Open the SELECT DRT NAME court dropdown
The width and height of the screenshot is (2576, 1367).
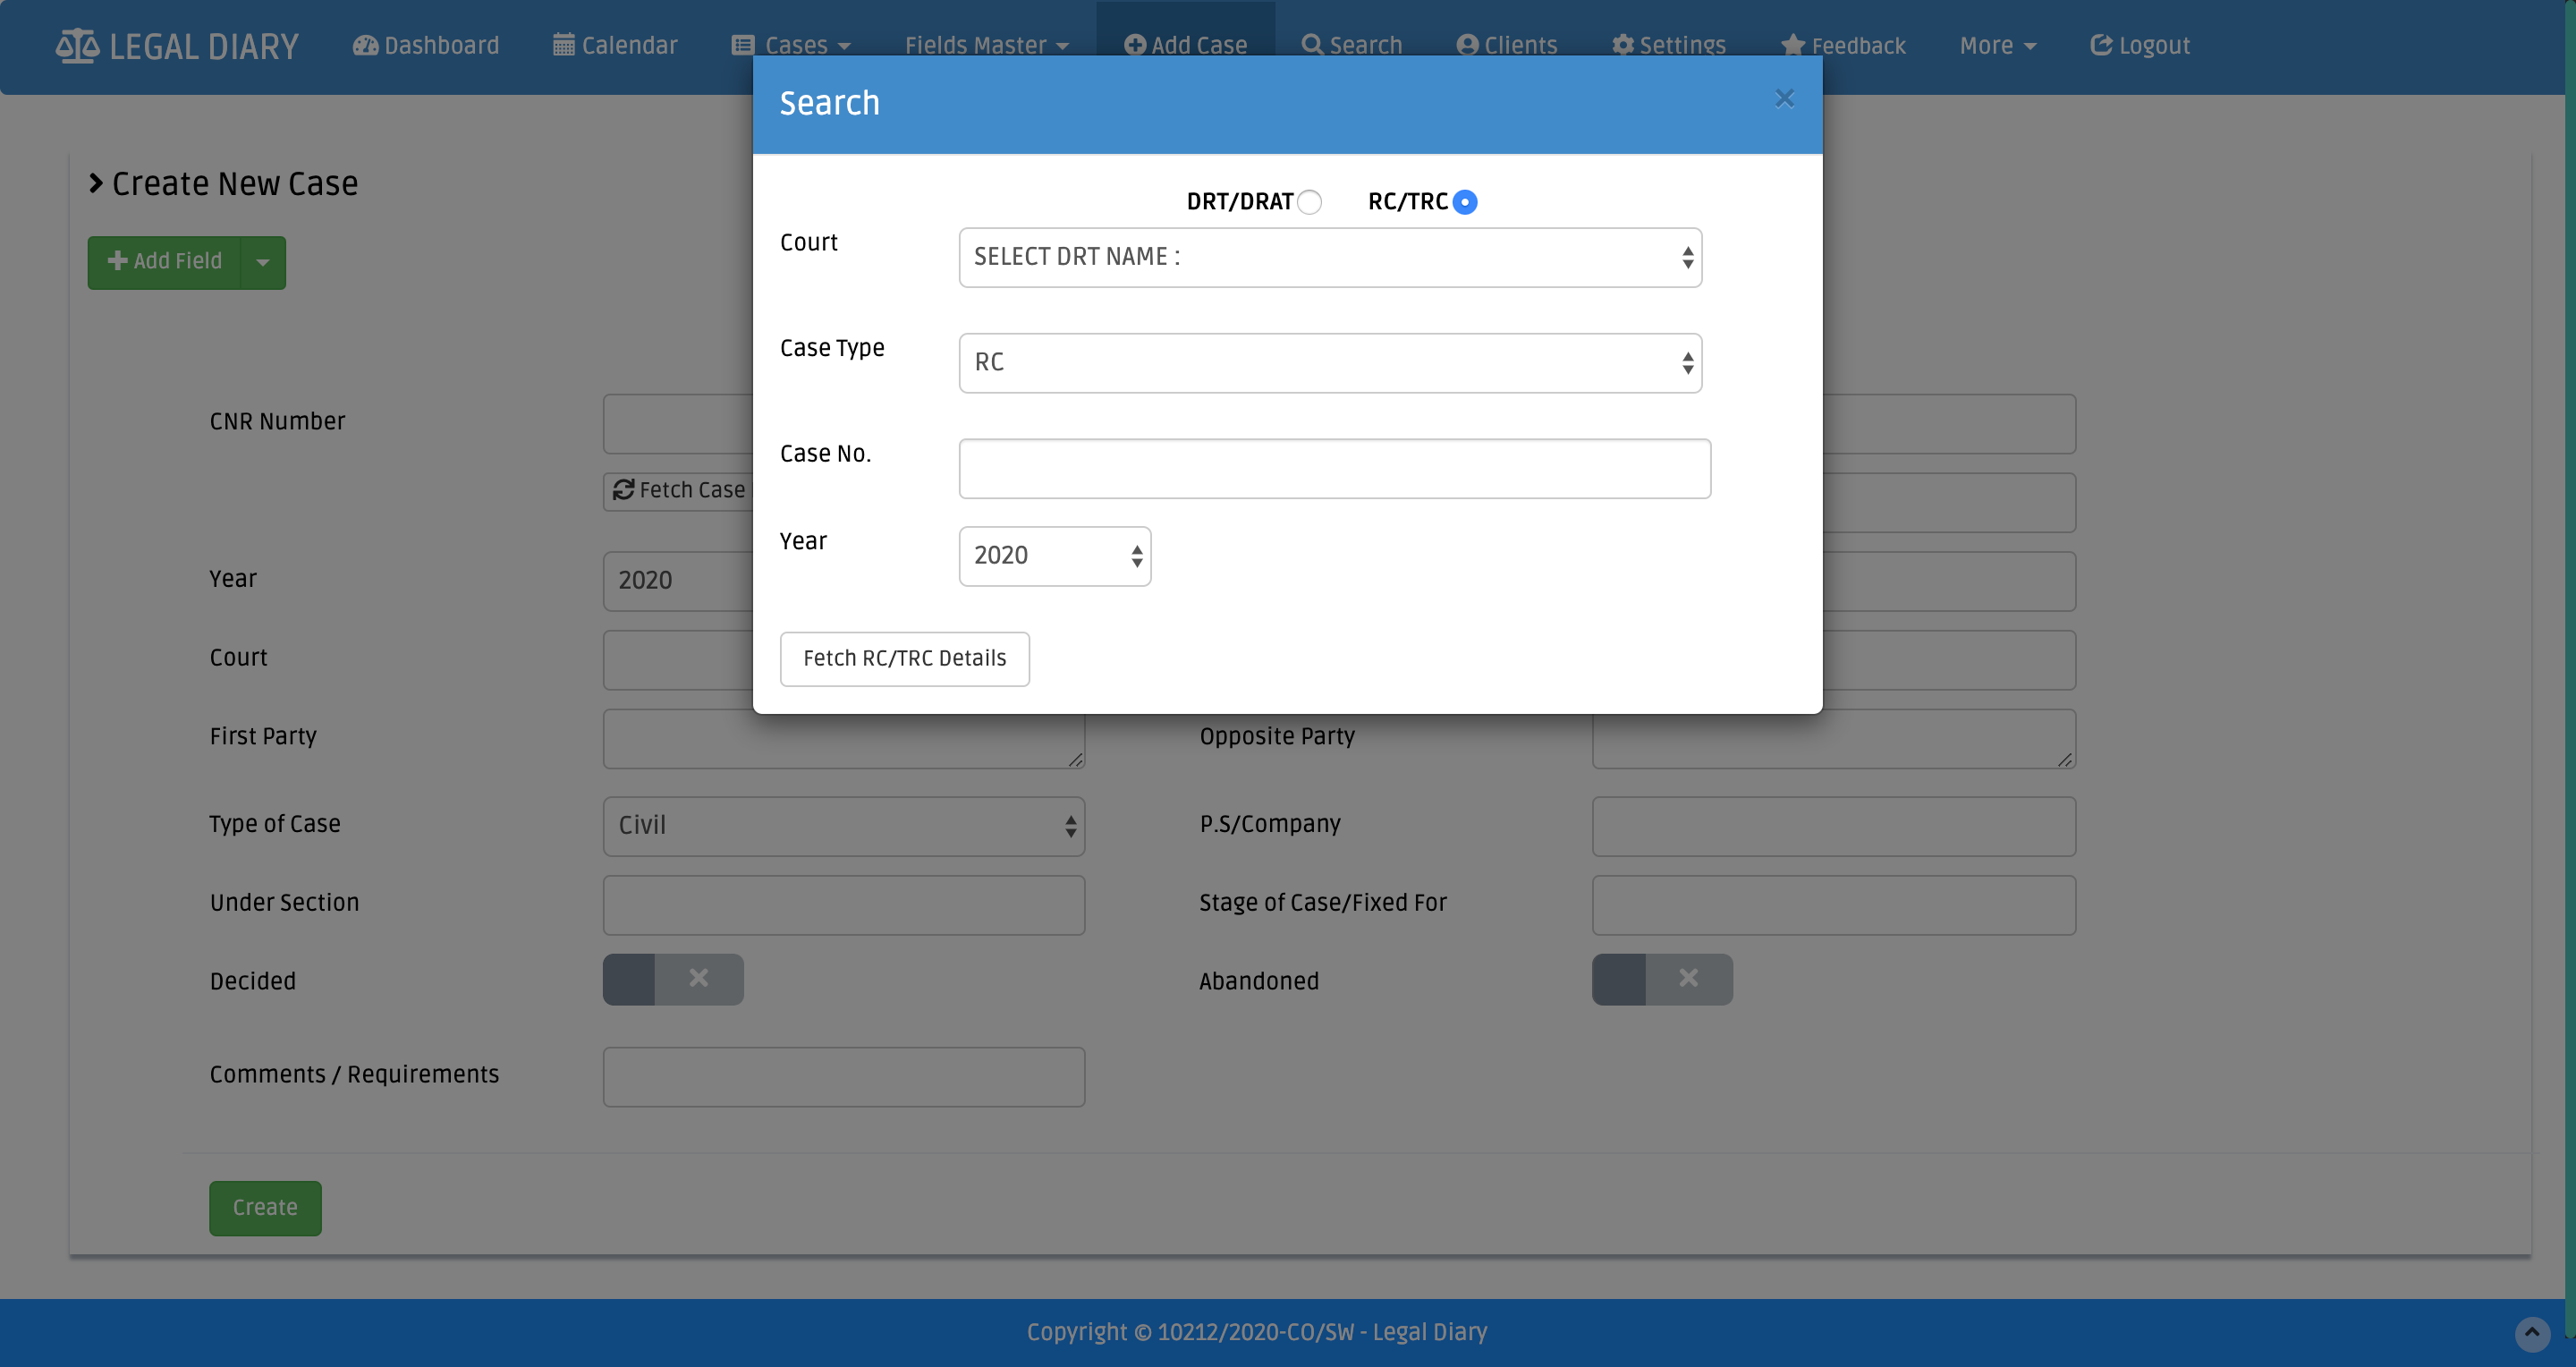(1330, 258)
